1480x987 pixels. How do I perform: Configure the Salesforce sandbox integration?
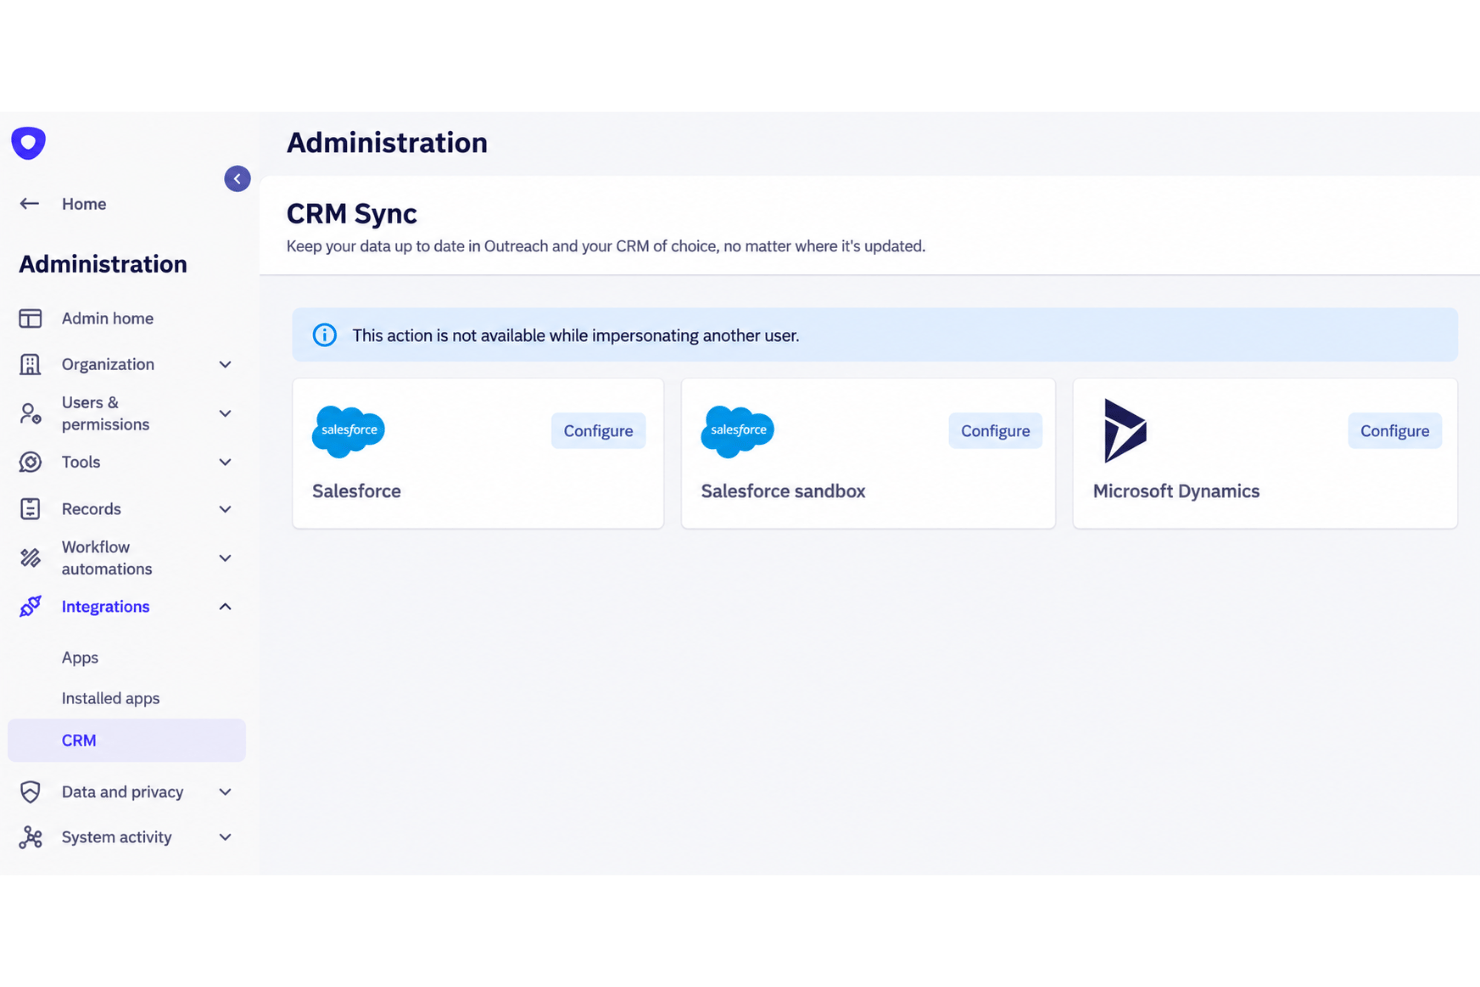click(x=995, y=431)
